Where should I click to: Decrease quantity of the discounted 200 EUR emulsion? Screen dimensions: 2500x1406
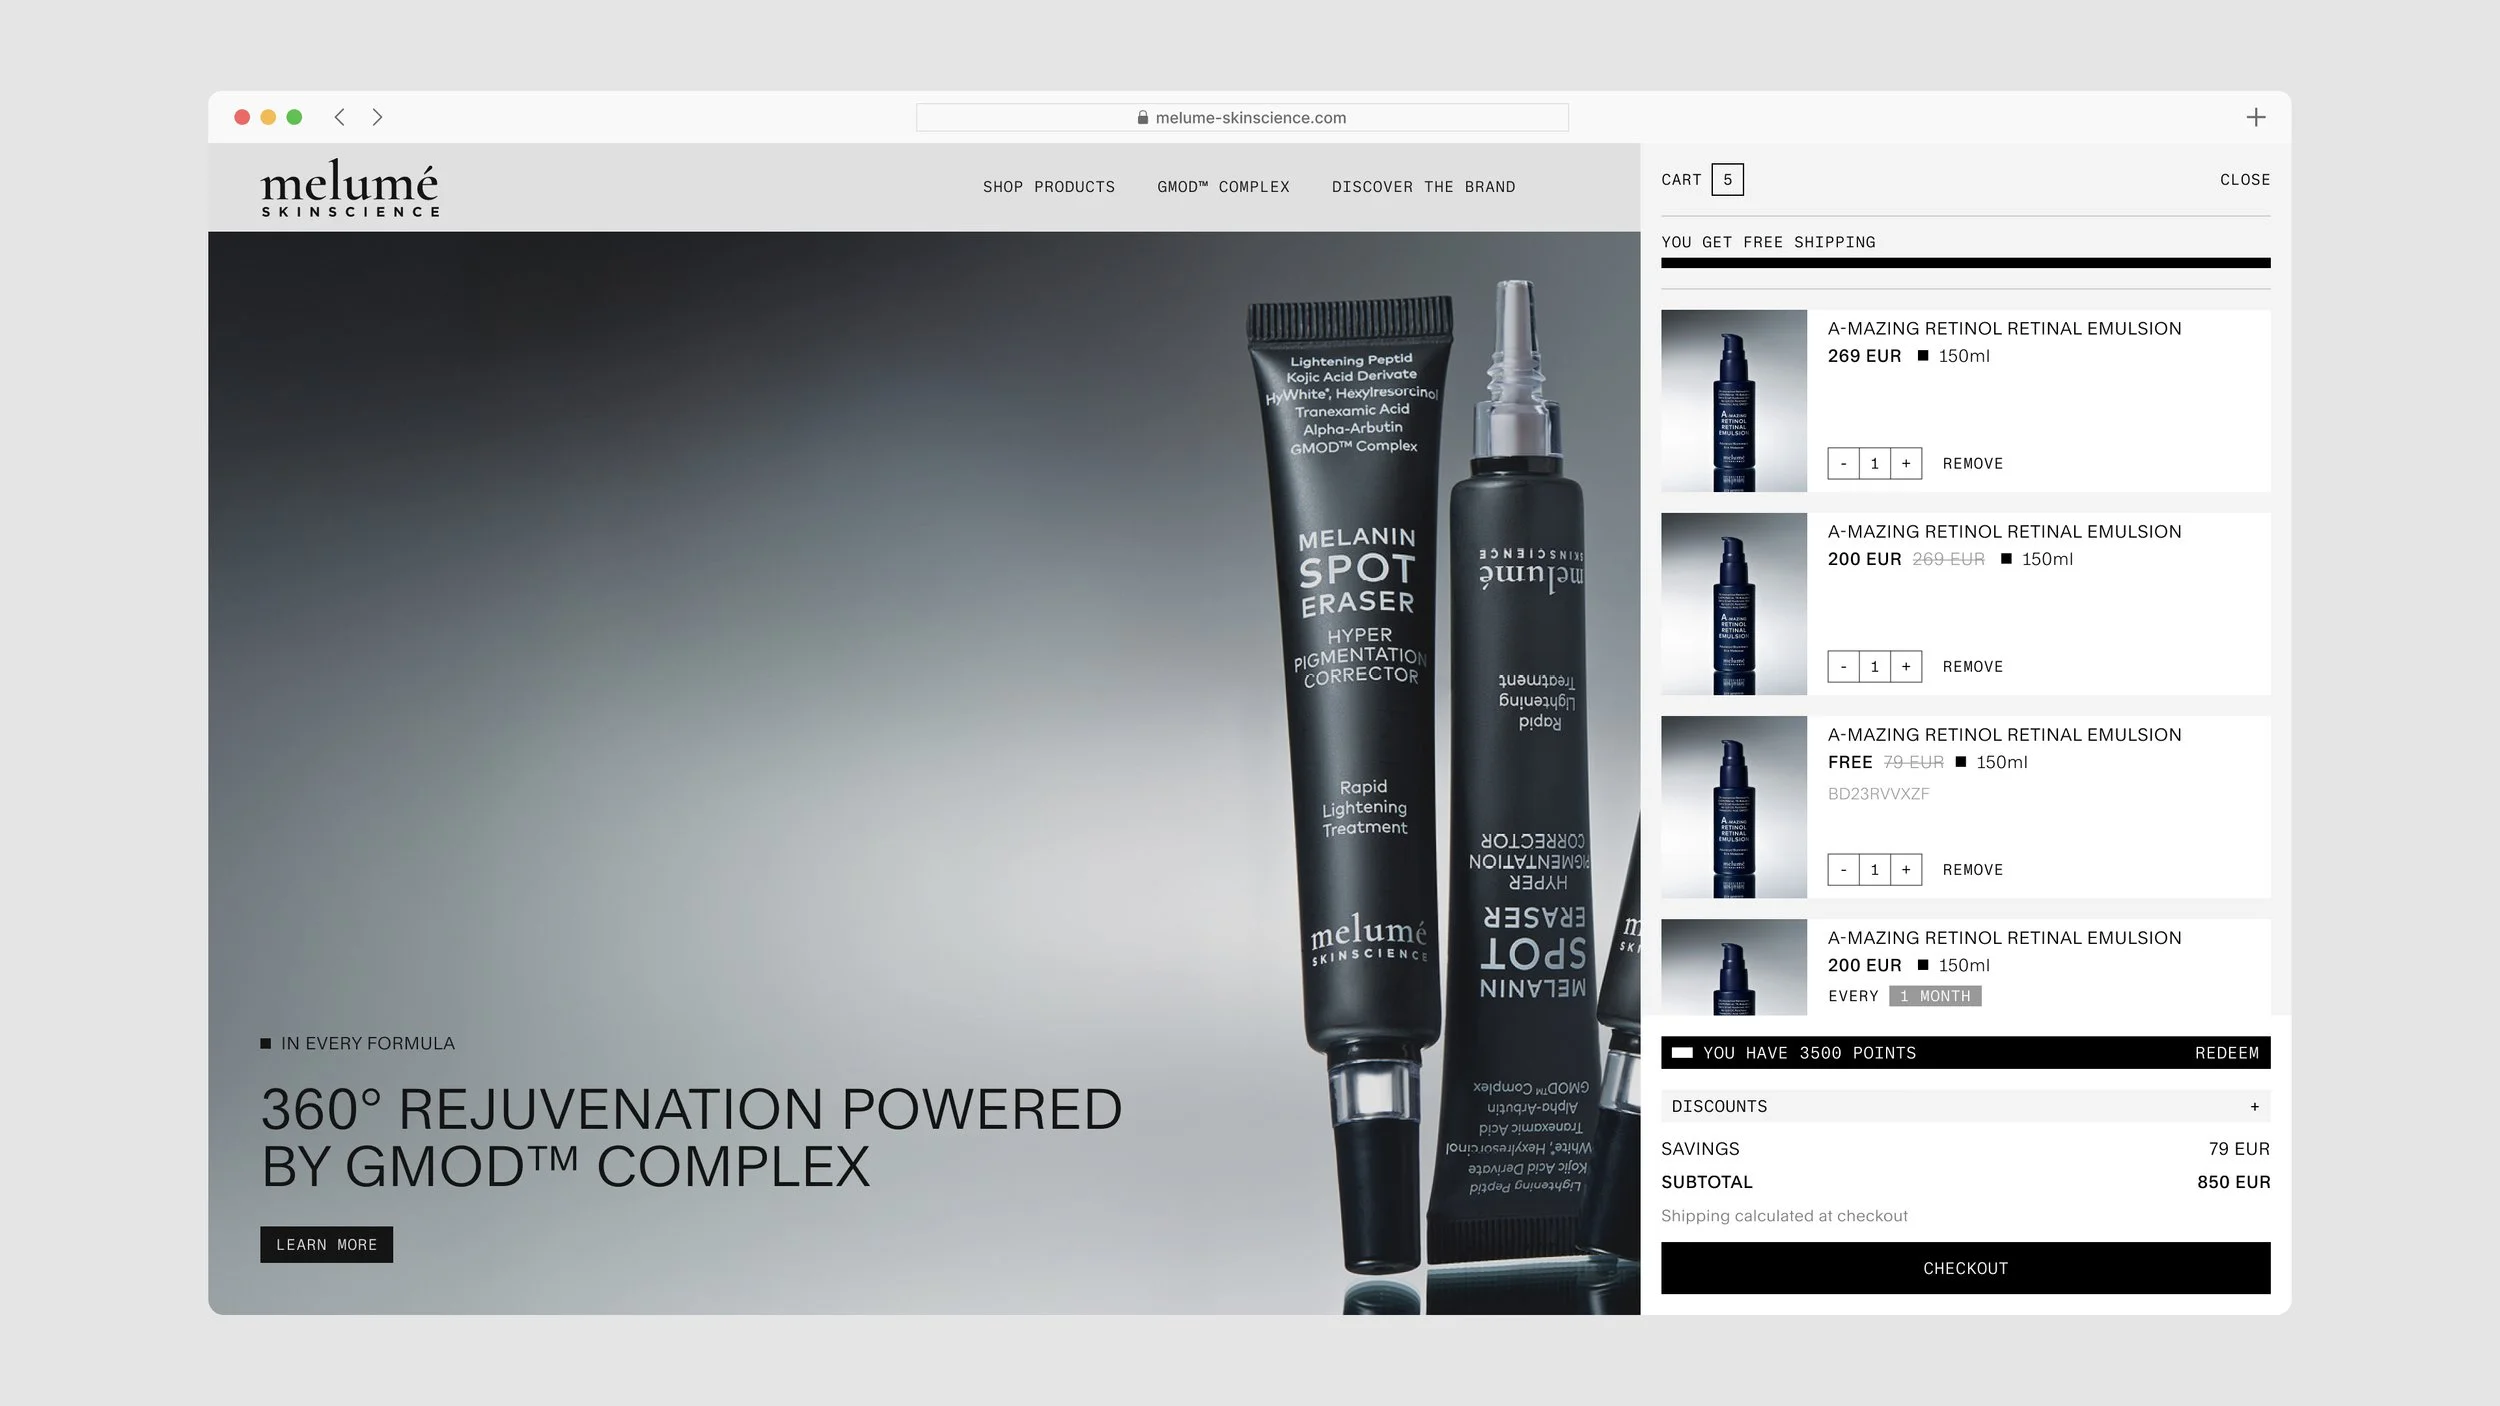pos(1843,667)
